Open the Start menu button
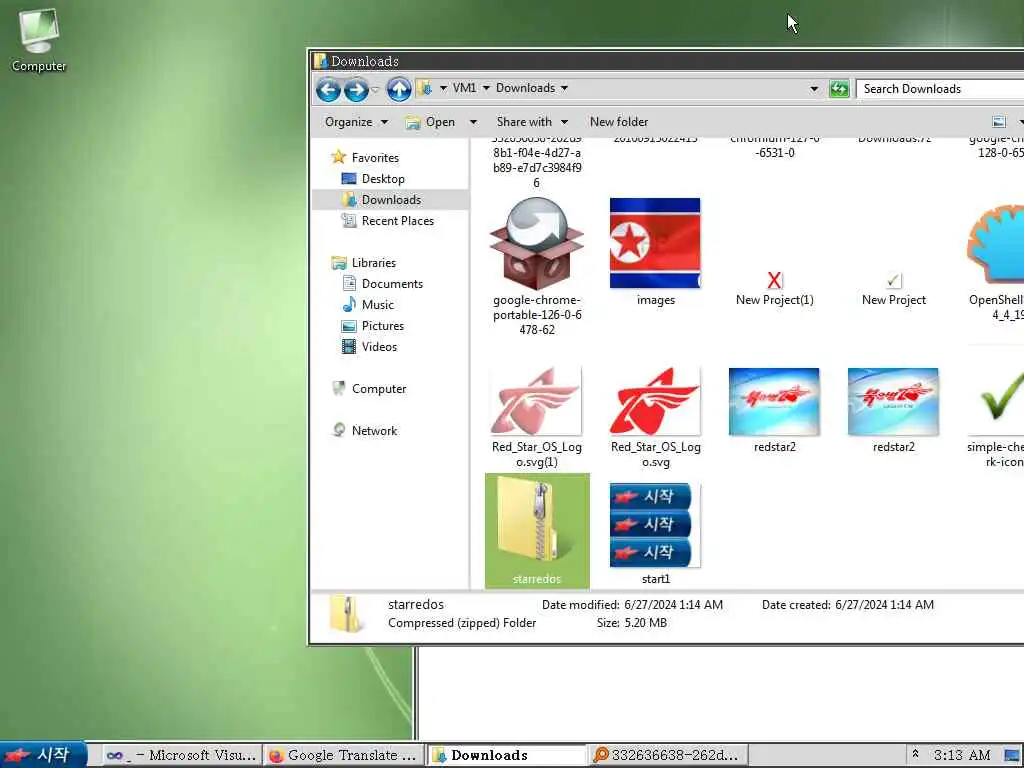The image size is (1024, 768). point(42,755)
